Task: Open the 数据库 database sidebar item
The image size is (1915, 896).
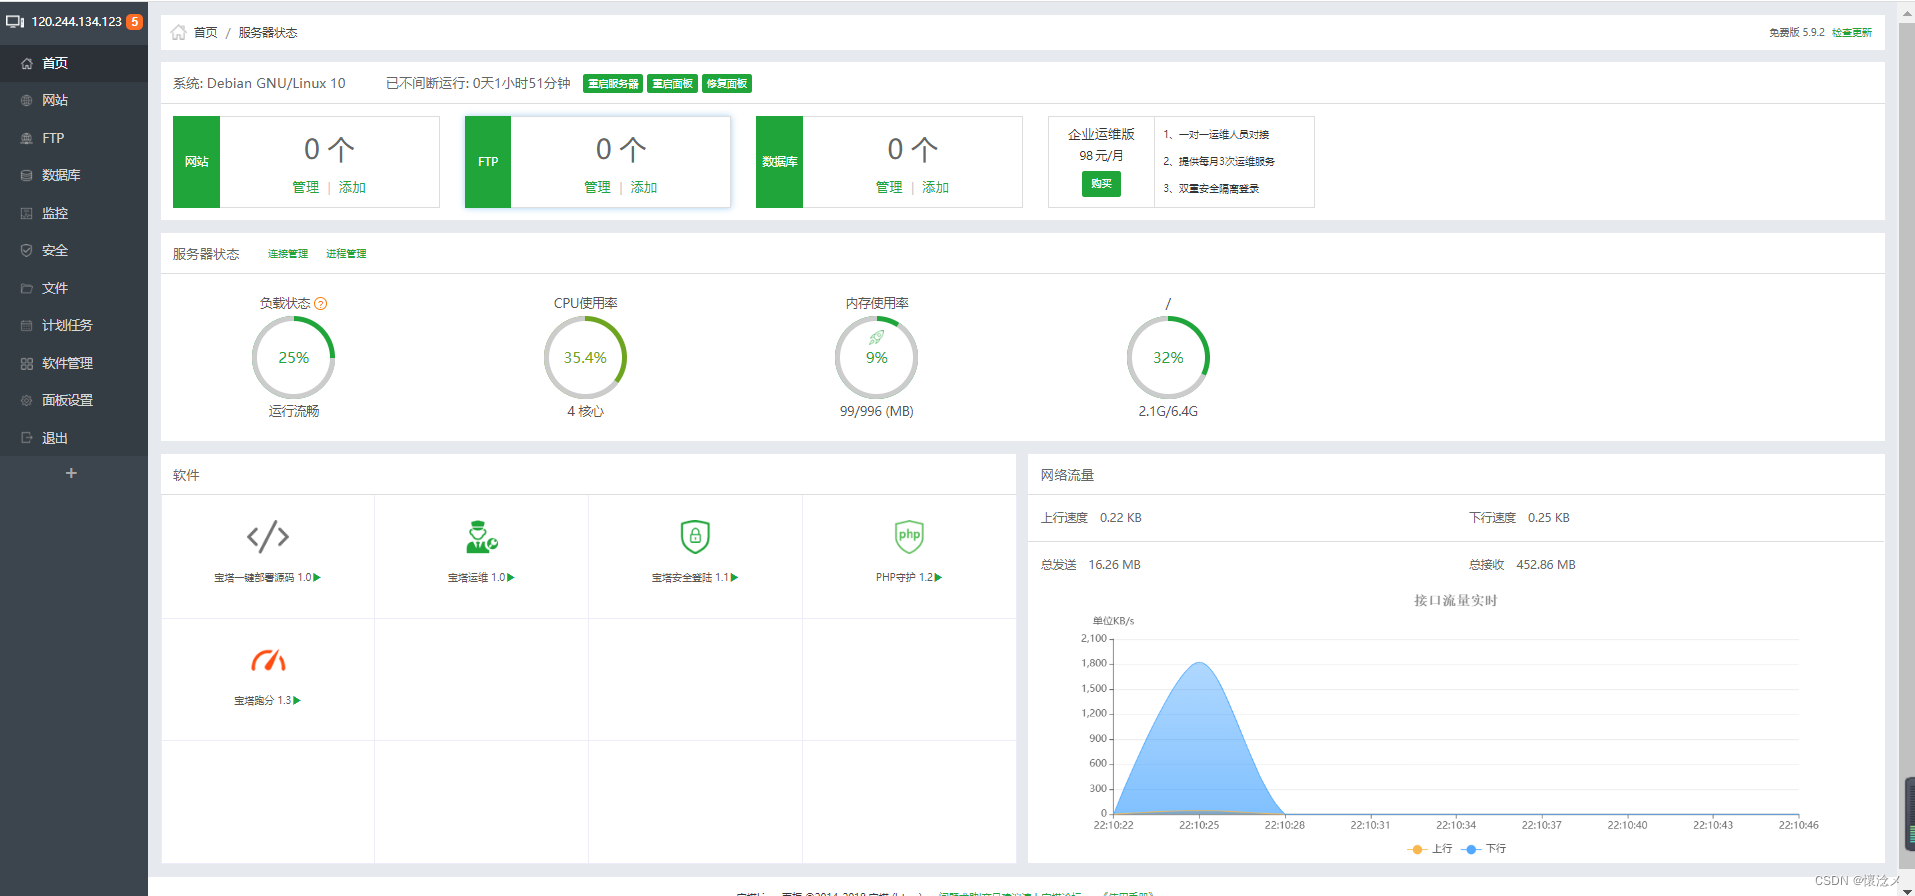Action: click(x=74, y=175)
